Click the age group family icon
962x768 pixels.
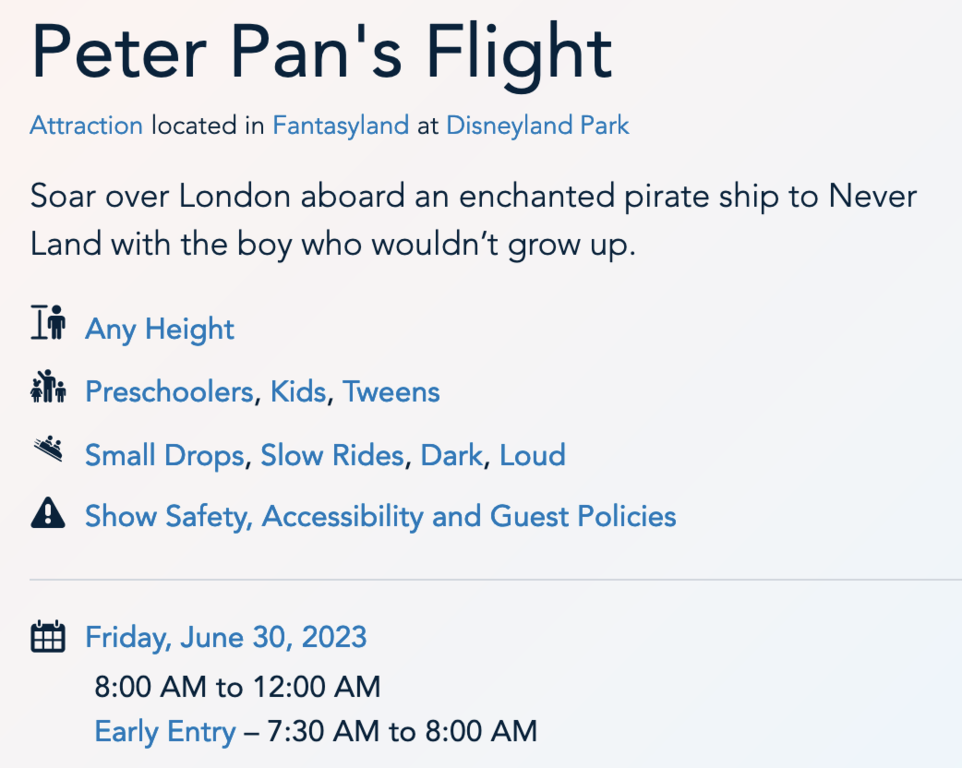(x=48, y=387)
